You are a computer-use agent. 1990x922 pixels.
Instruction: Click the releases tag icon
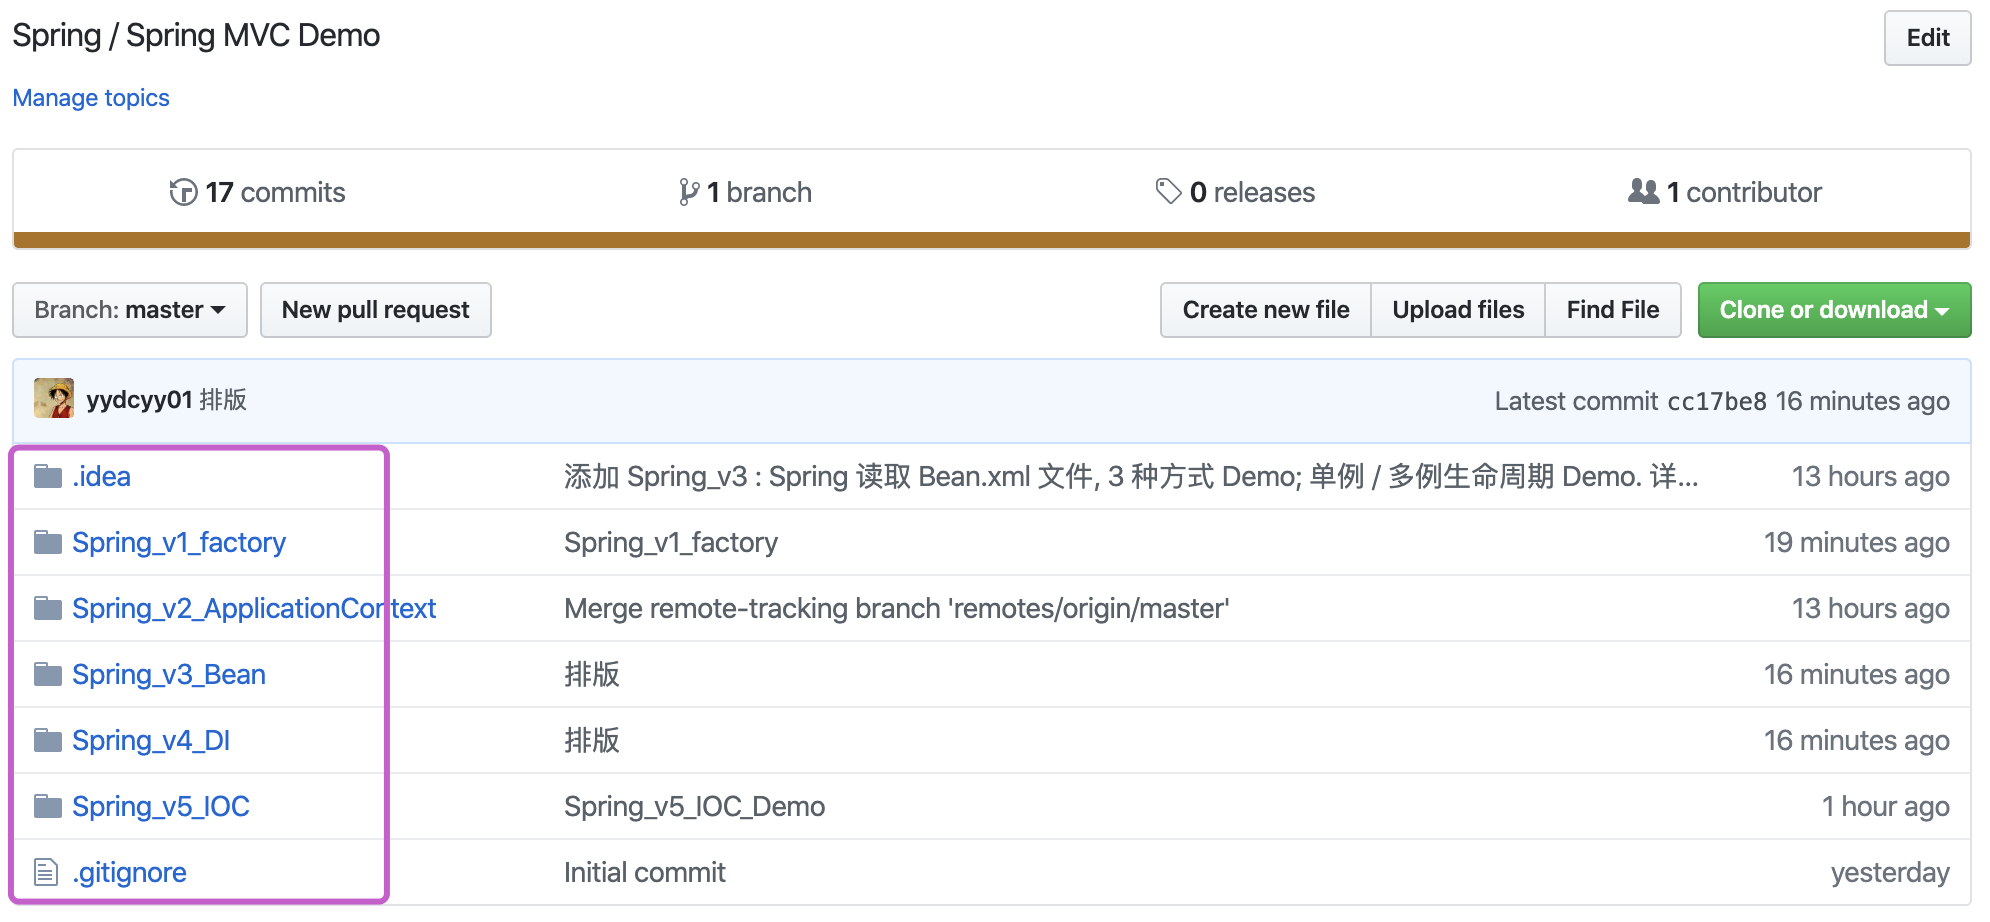1168,192
